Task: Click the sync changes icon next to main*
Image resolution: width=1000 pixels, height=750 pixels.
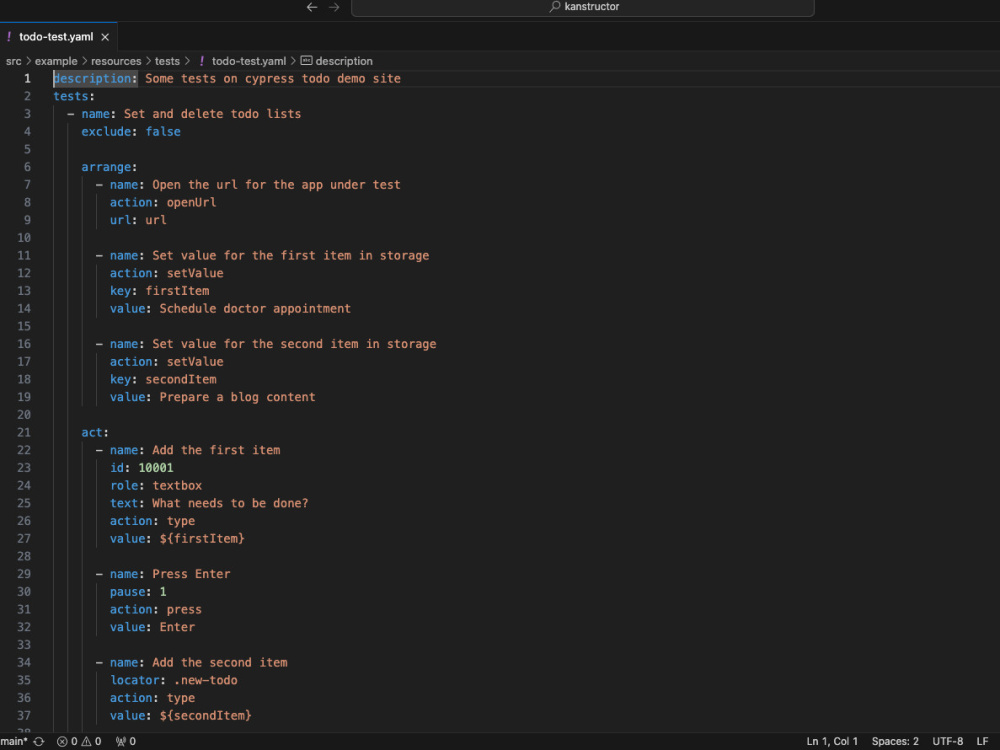Action: click(x=39, y=741)
